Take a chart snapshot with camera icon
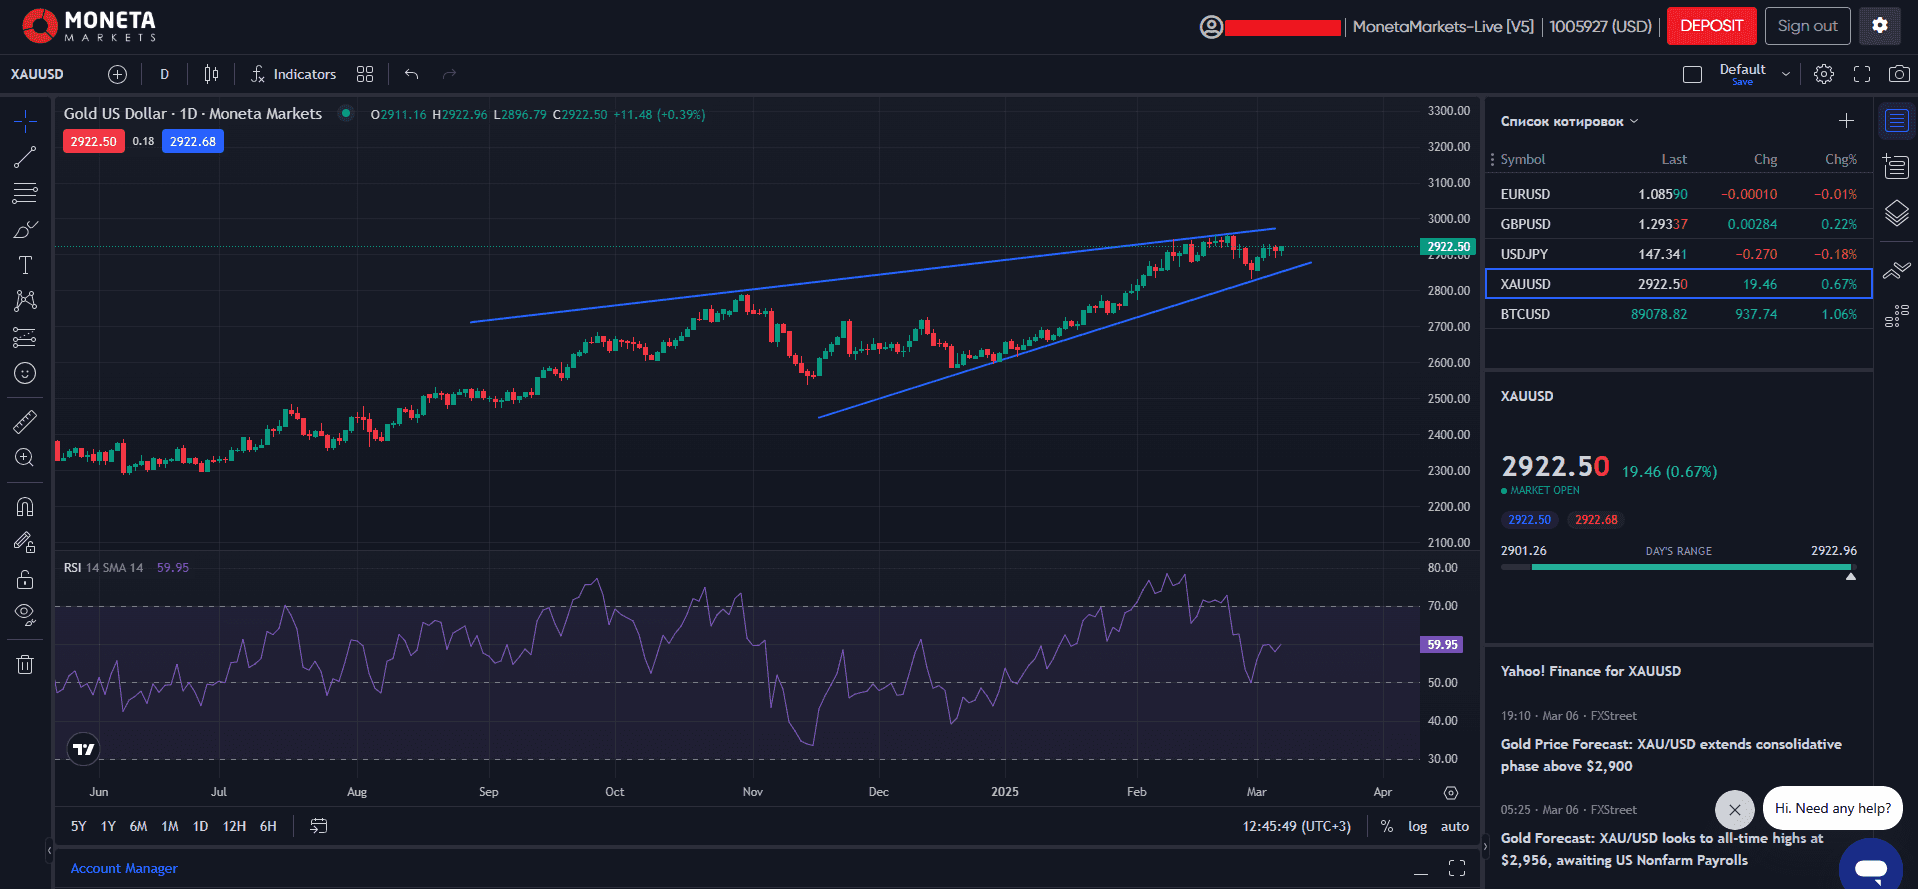The width and height of the screenshot is (1918, 889). [x=1899, y=74]
